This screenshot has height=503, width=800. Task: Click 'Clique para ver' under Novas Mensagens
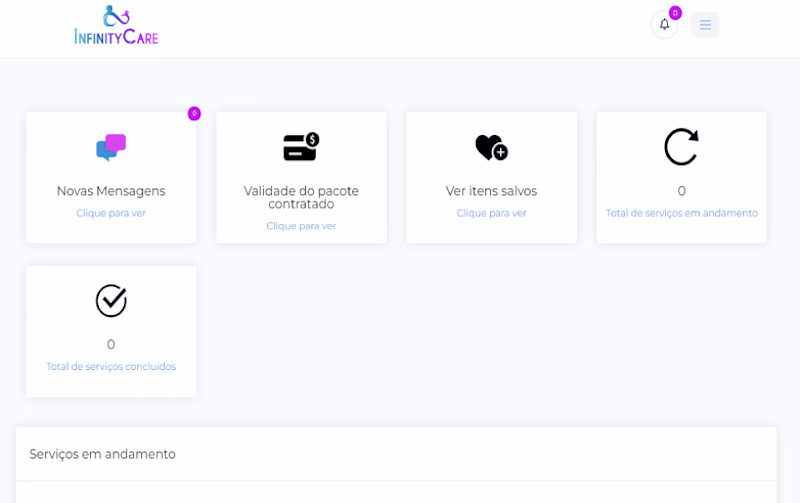coord(111,213)
